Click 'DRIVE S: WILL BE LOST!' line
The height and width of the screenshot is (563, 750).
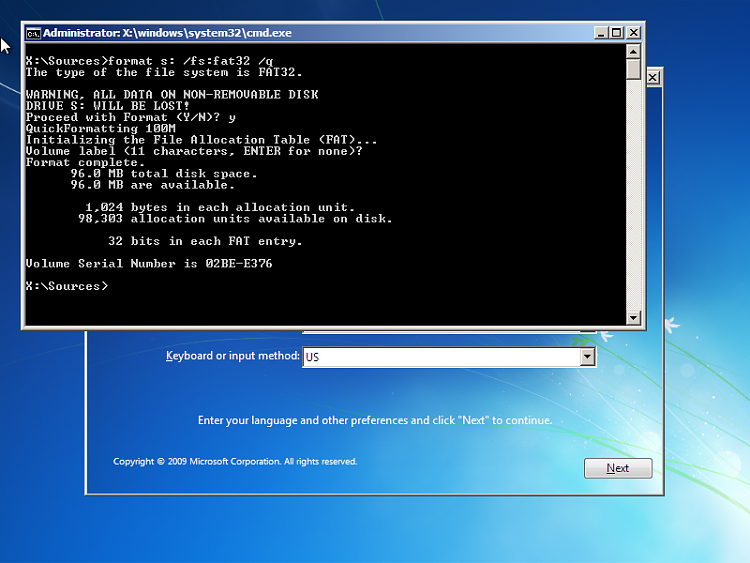coord(108,106)
